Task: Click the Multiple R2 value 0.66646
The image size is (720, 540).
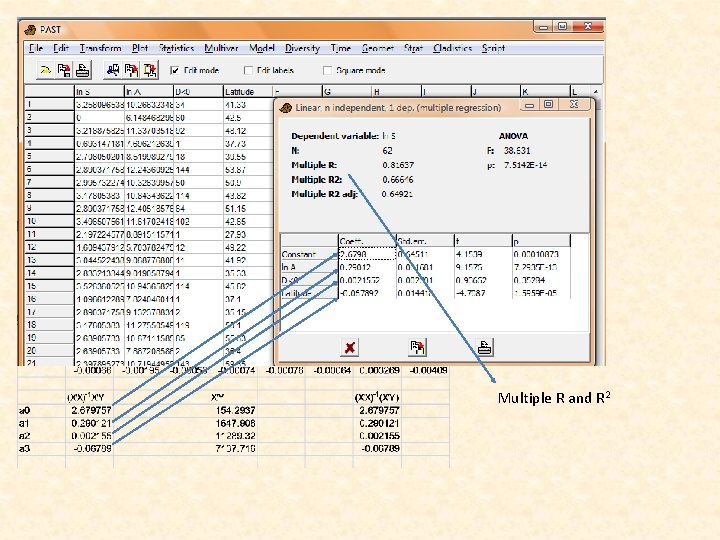Action: click(398, 180)
